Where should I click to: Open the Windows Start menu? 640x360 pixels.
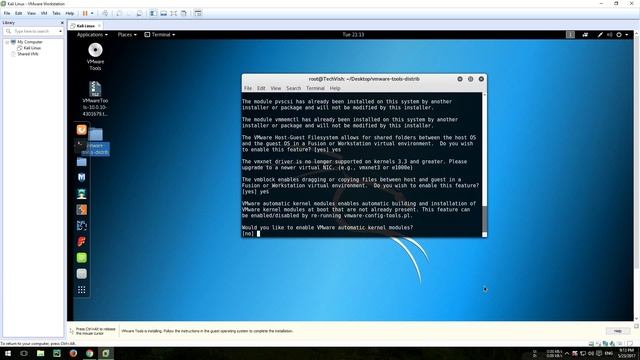(8, 353)
